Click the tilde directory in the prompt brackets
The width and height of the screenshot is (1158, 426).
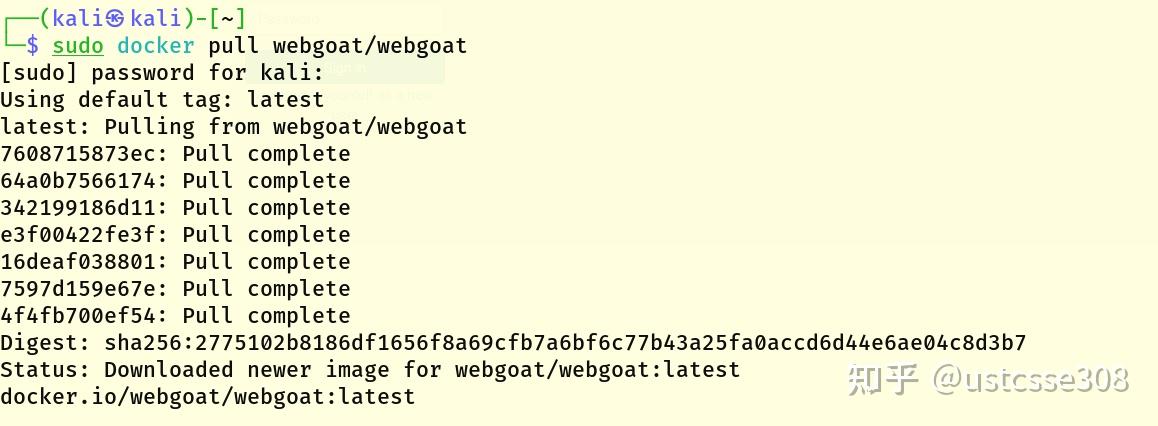point(228,19)
